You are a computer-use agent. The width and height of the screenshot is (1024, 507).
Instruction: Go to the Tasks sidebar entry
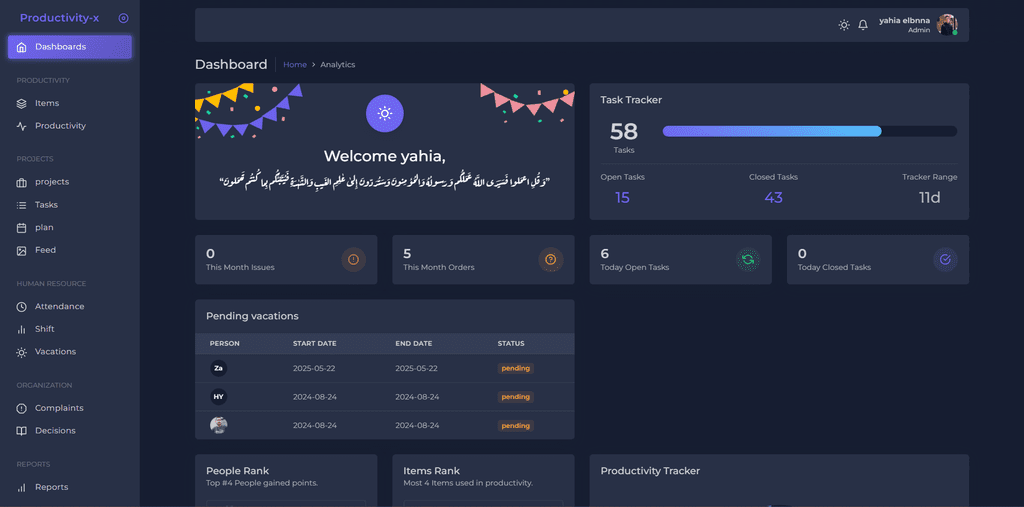click(x=70, y=205)
